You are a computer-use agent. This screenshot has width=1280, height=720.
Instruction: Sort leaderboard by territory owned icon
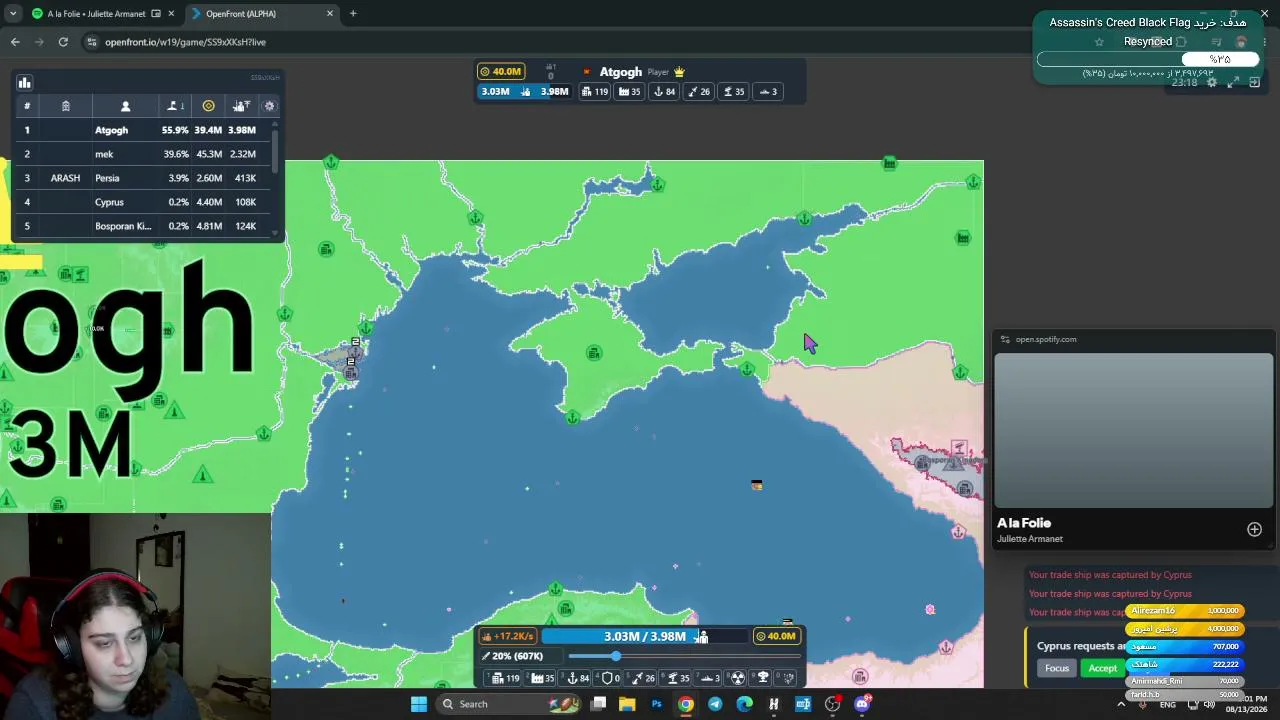coord(174,106)
